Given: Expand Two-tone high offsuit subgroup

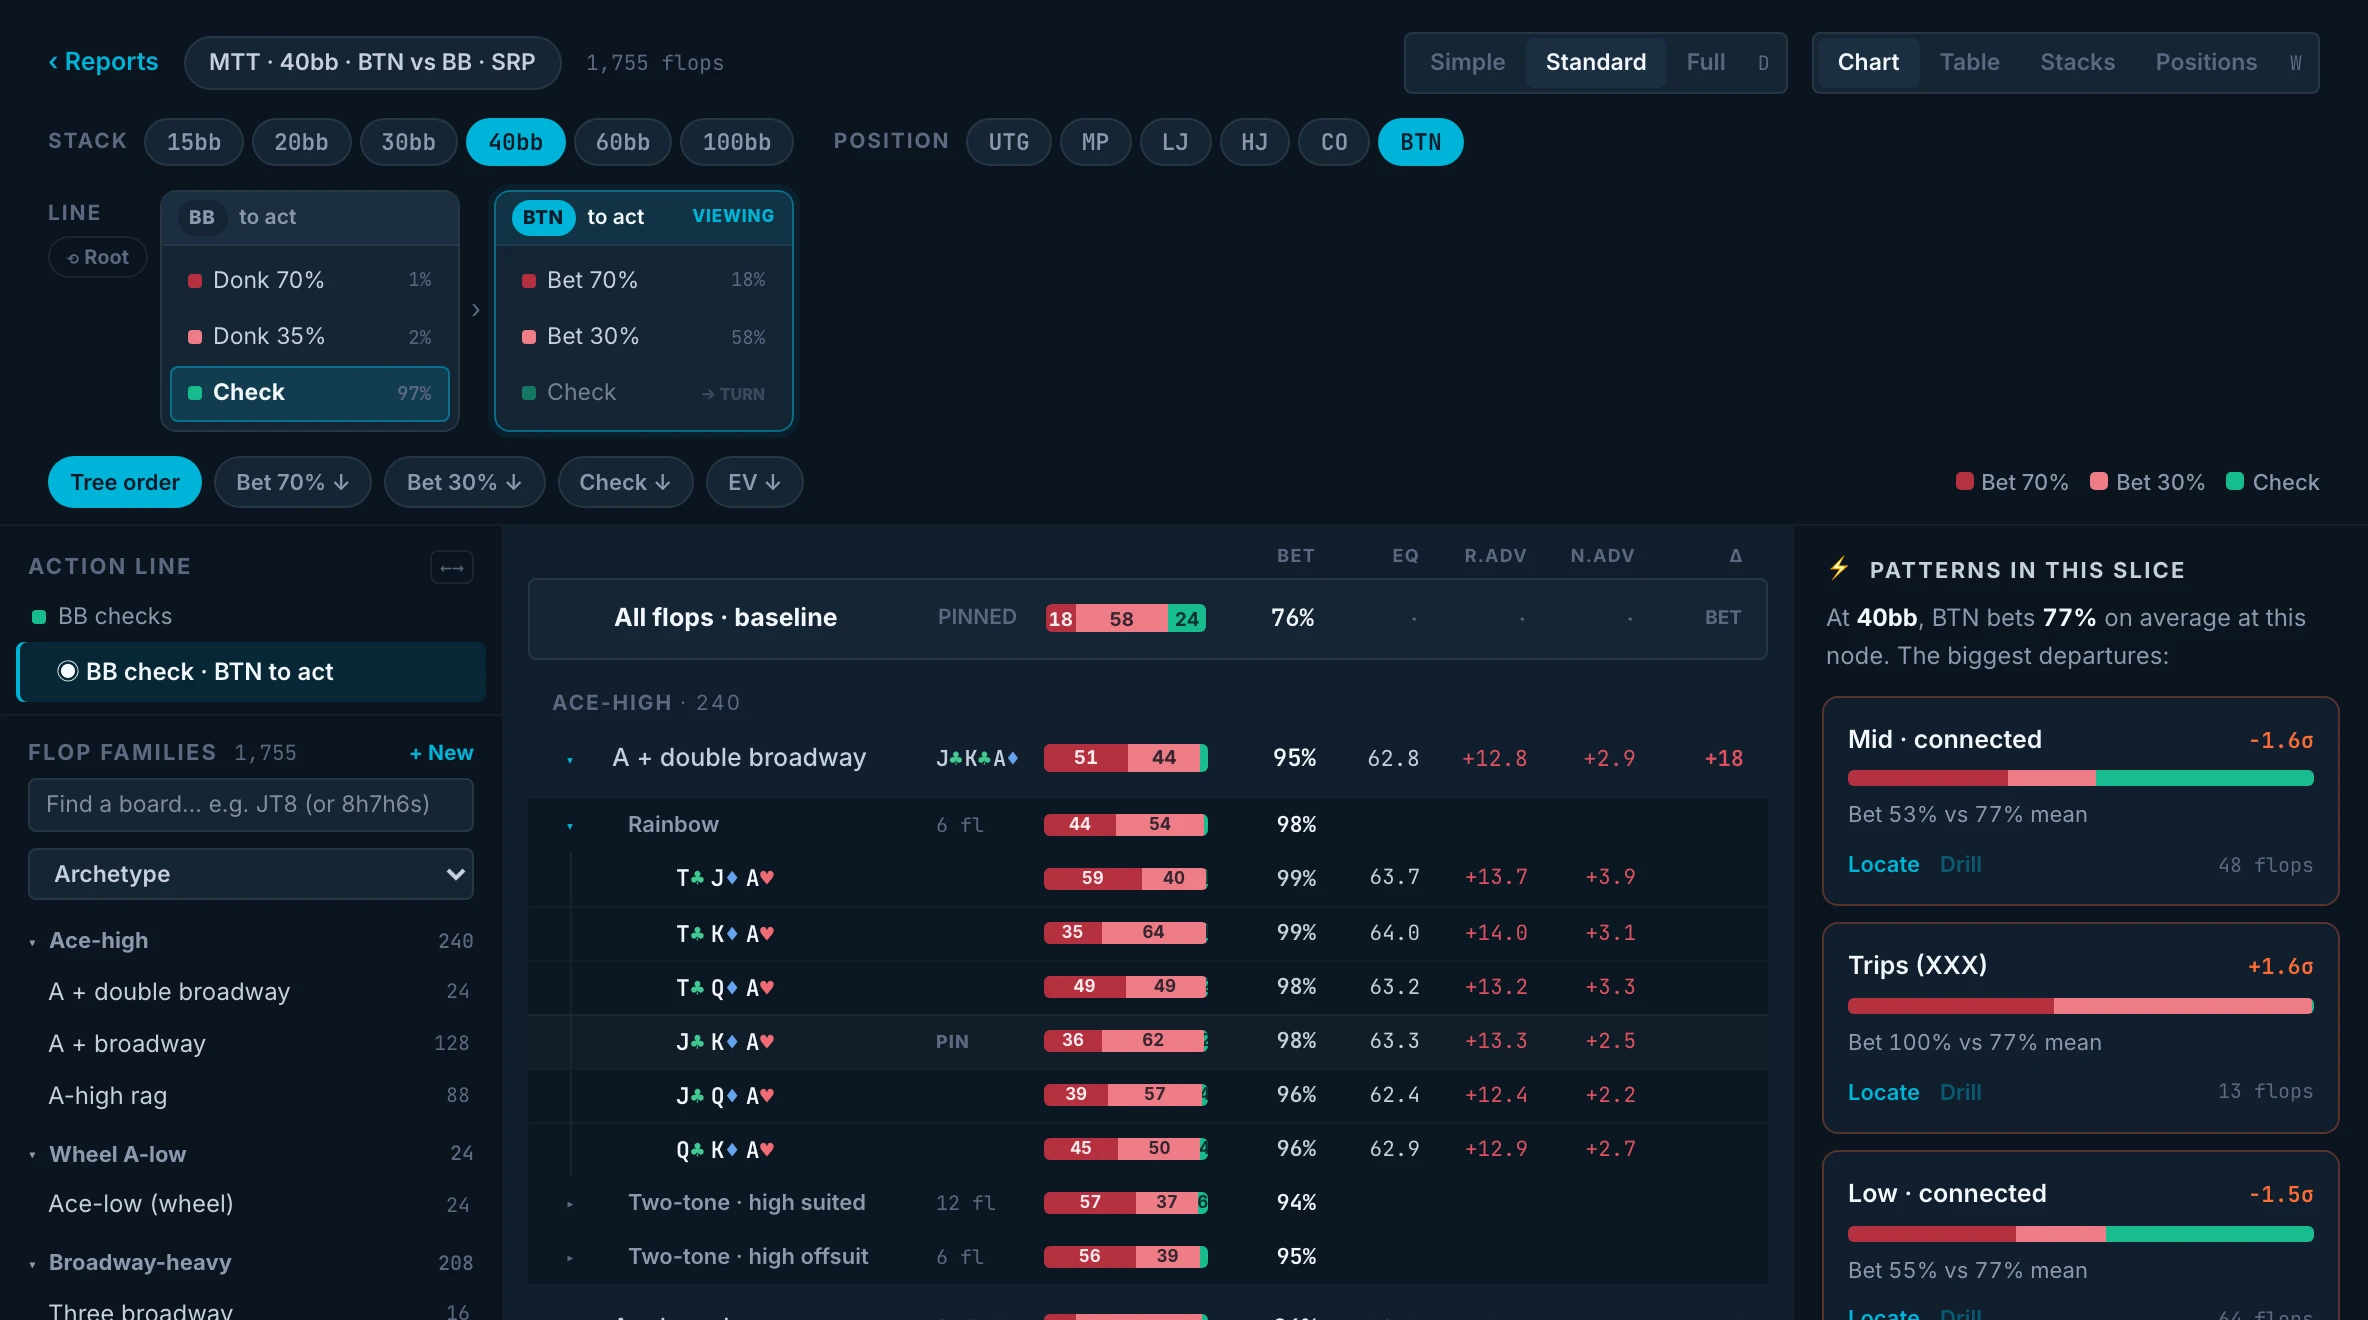Looking at the screenshot, I should [570, 1258].
